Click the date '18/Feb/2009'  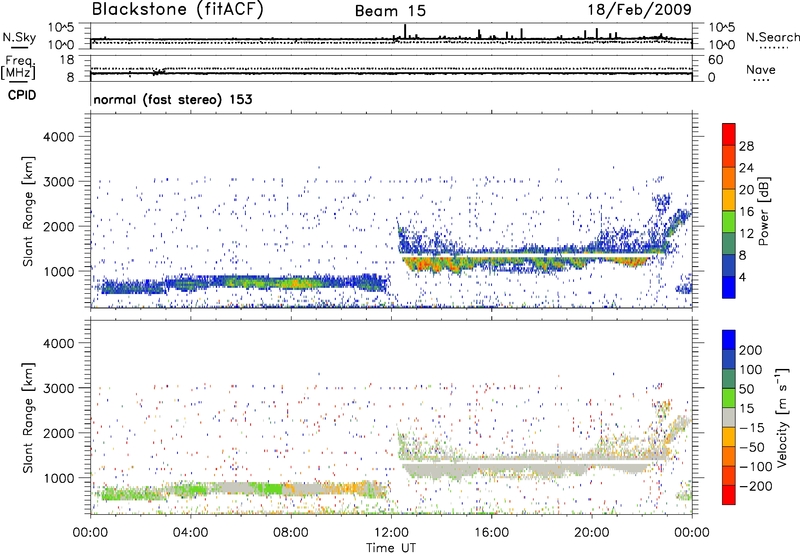640,9
